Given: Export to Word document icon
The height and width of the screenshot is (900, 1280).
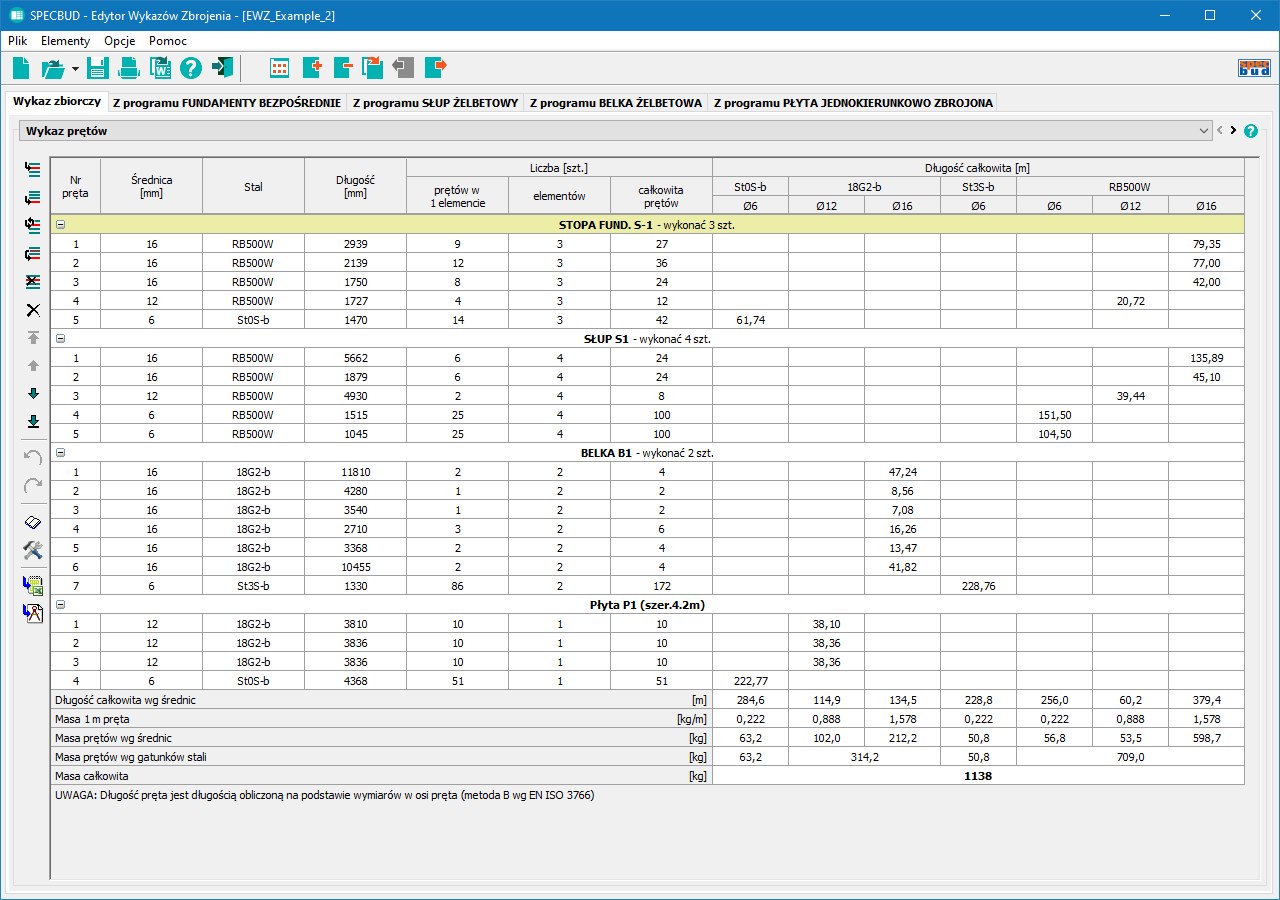Looking at the screenshot, I should pyautogui.click(x=160, y=68).
